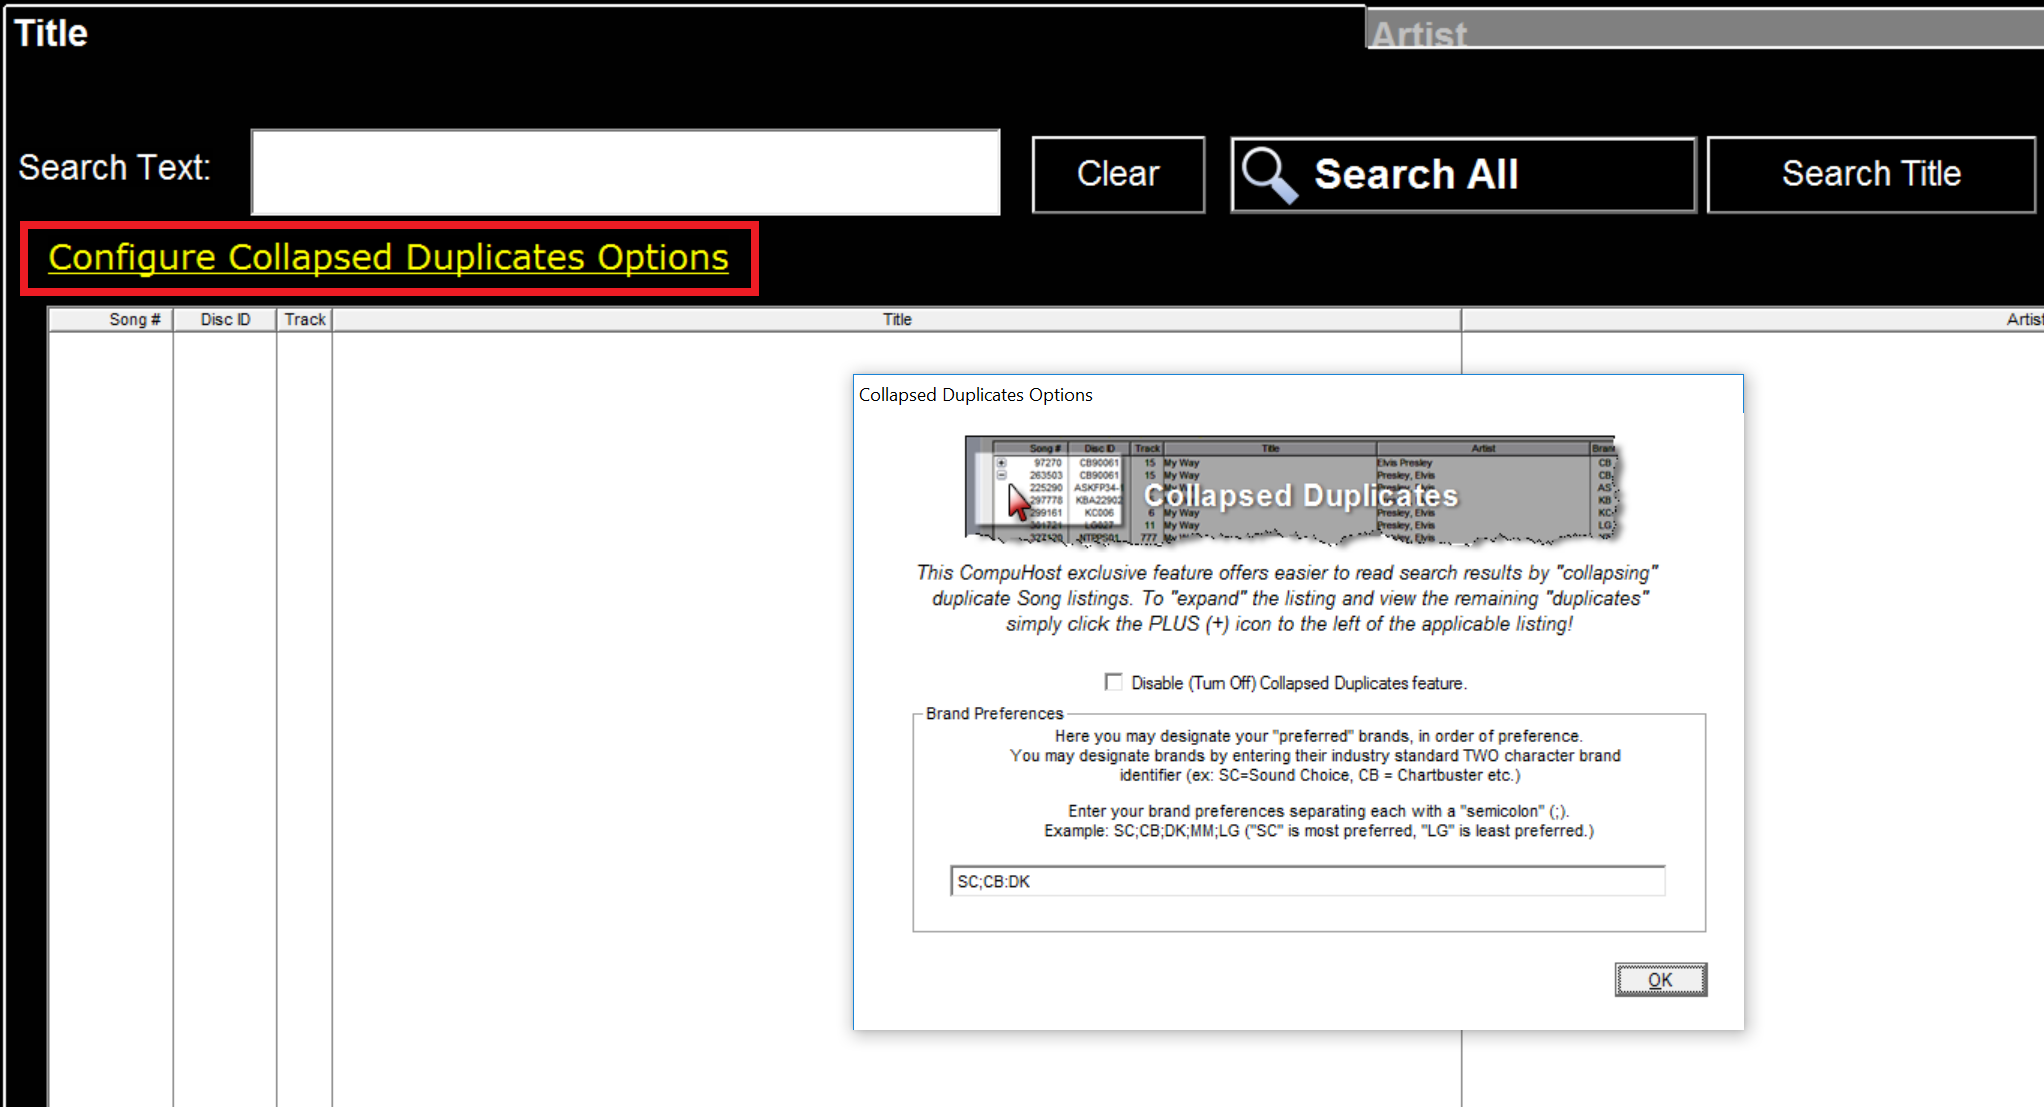Click the Search All button text
2044x1107 pixels.
pos(1415,175)
